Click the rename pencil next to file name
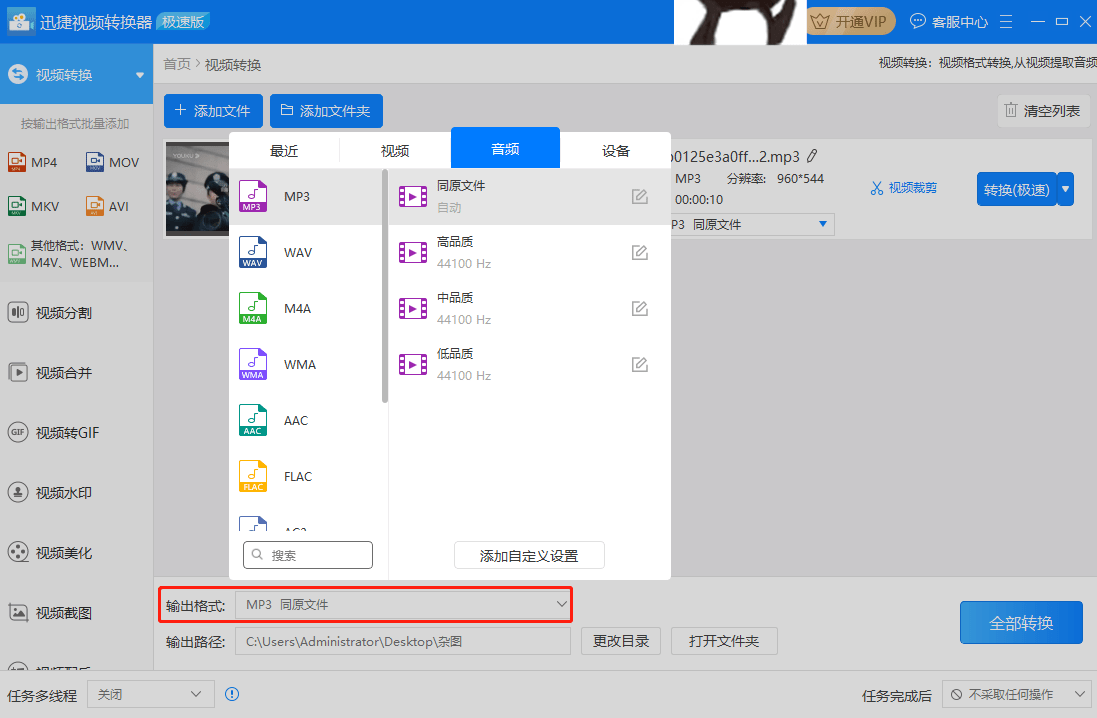1097x718 pixels. pos(812,156)
